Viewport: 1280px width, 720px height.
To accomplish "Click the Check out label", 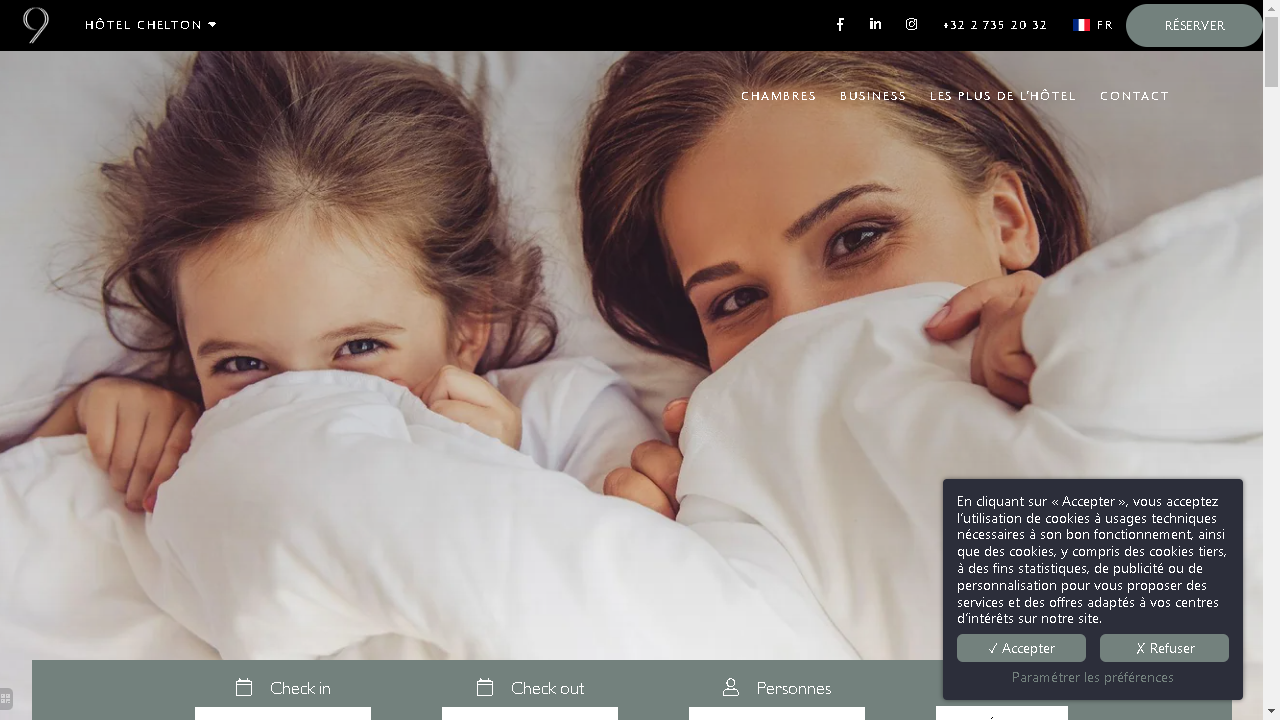I will [x=547, y=688].
